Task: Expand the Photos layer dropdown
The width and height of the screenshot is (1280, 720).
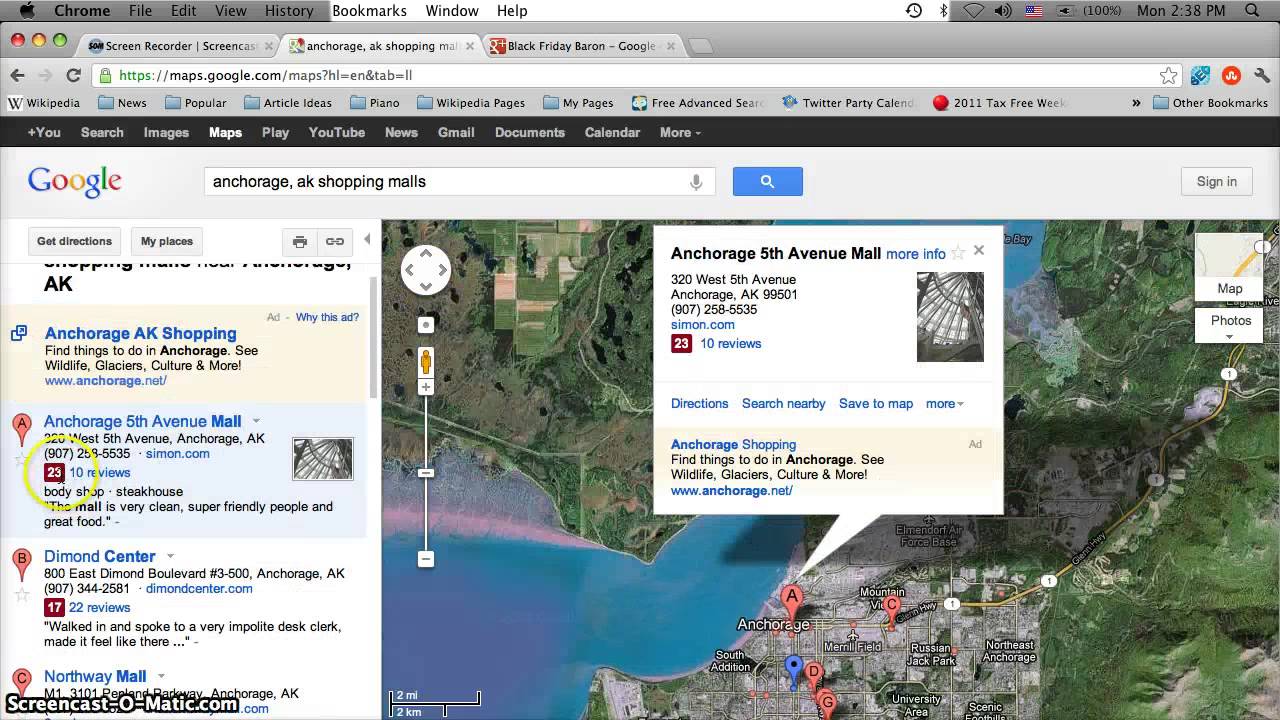Action: pyautogui.click(x=1230, y=337)
